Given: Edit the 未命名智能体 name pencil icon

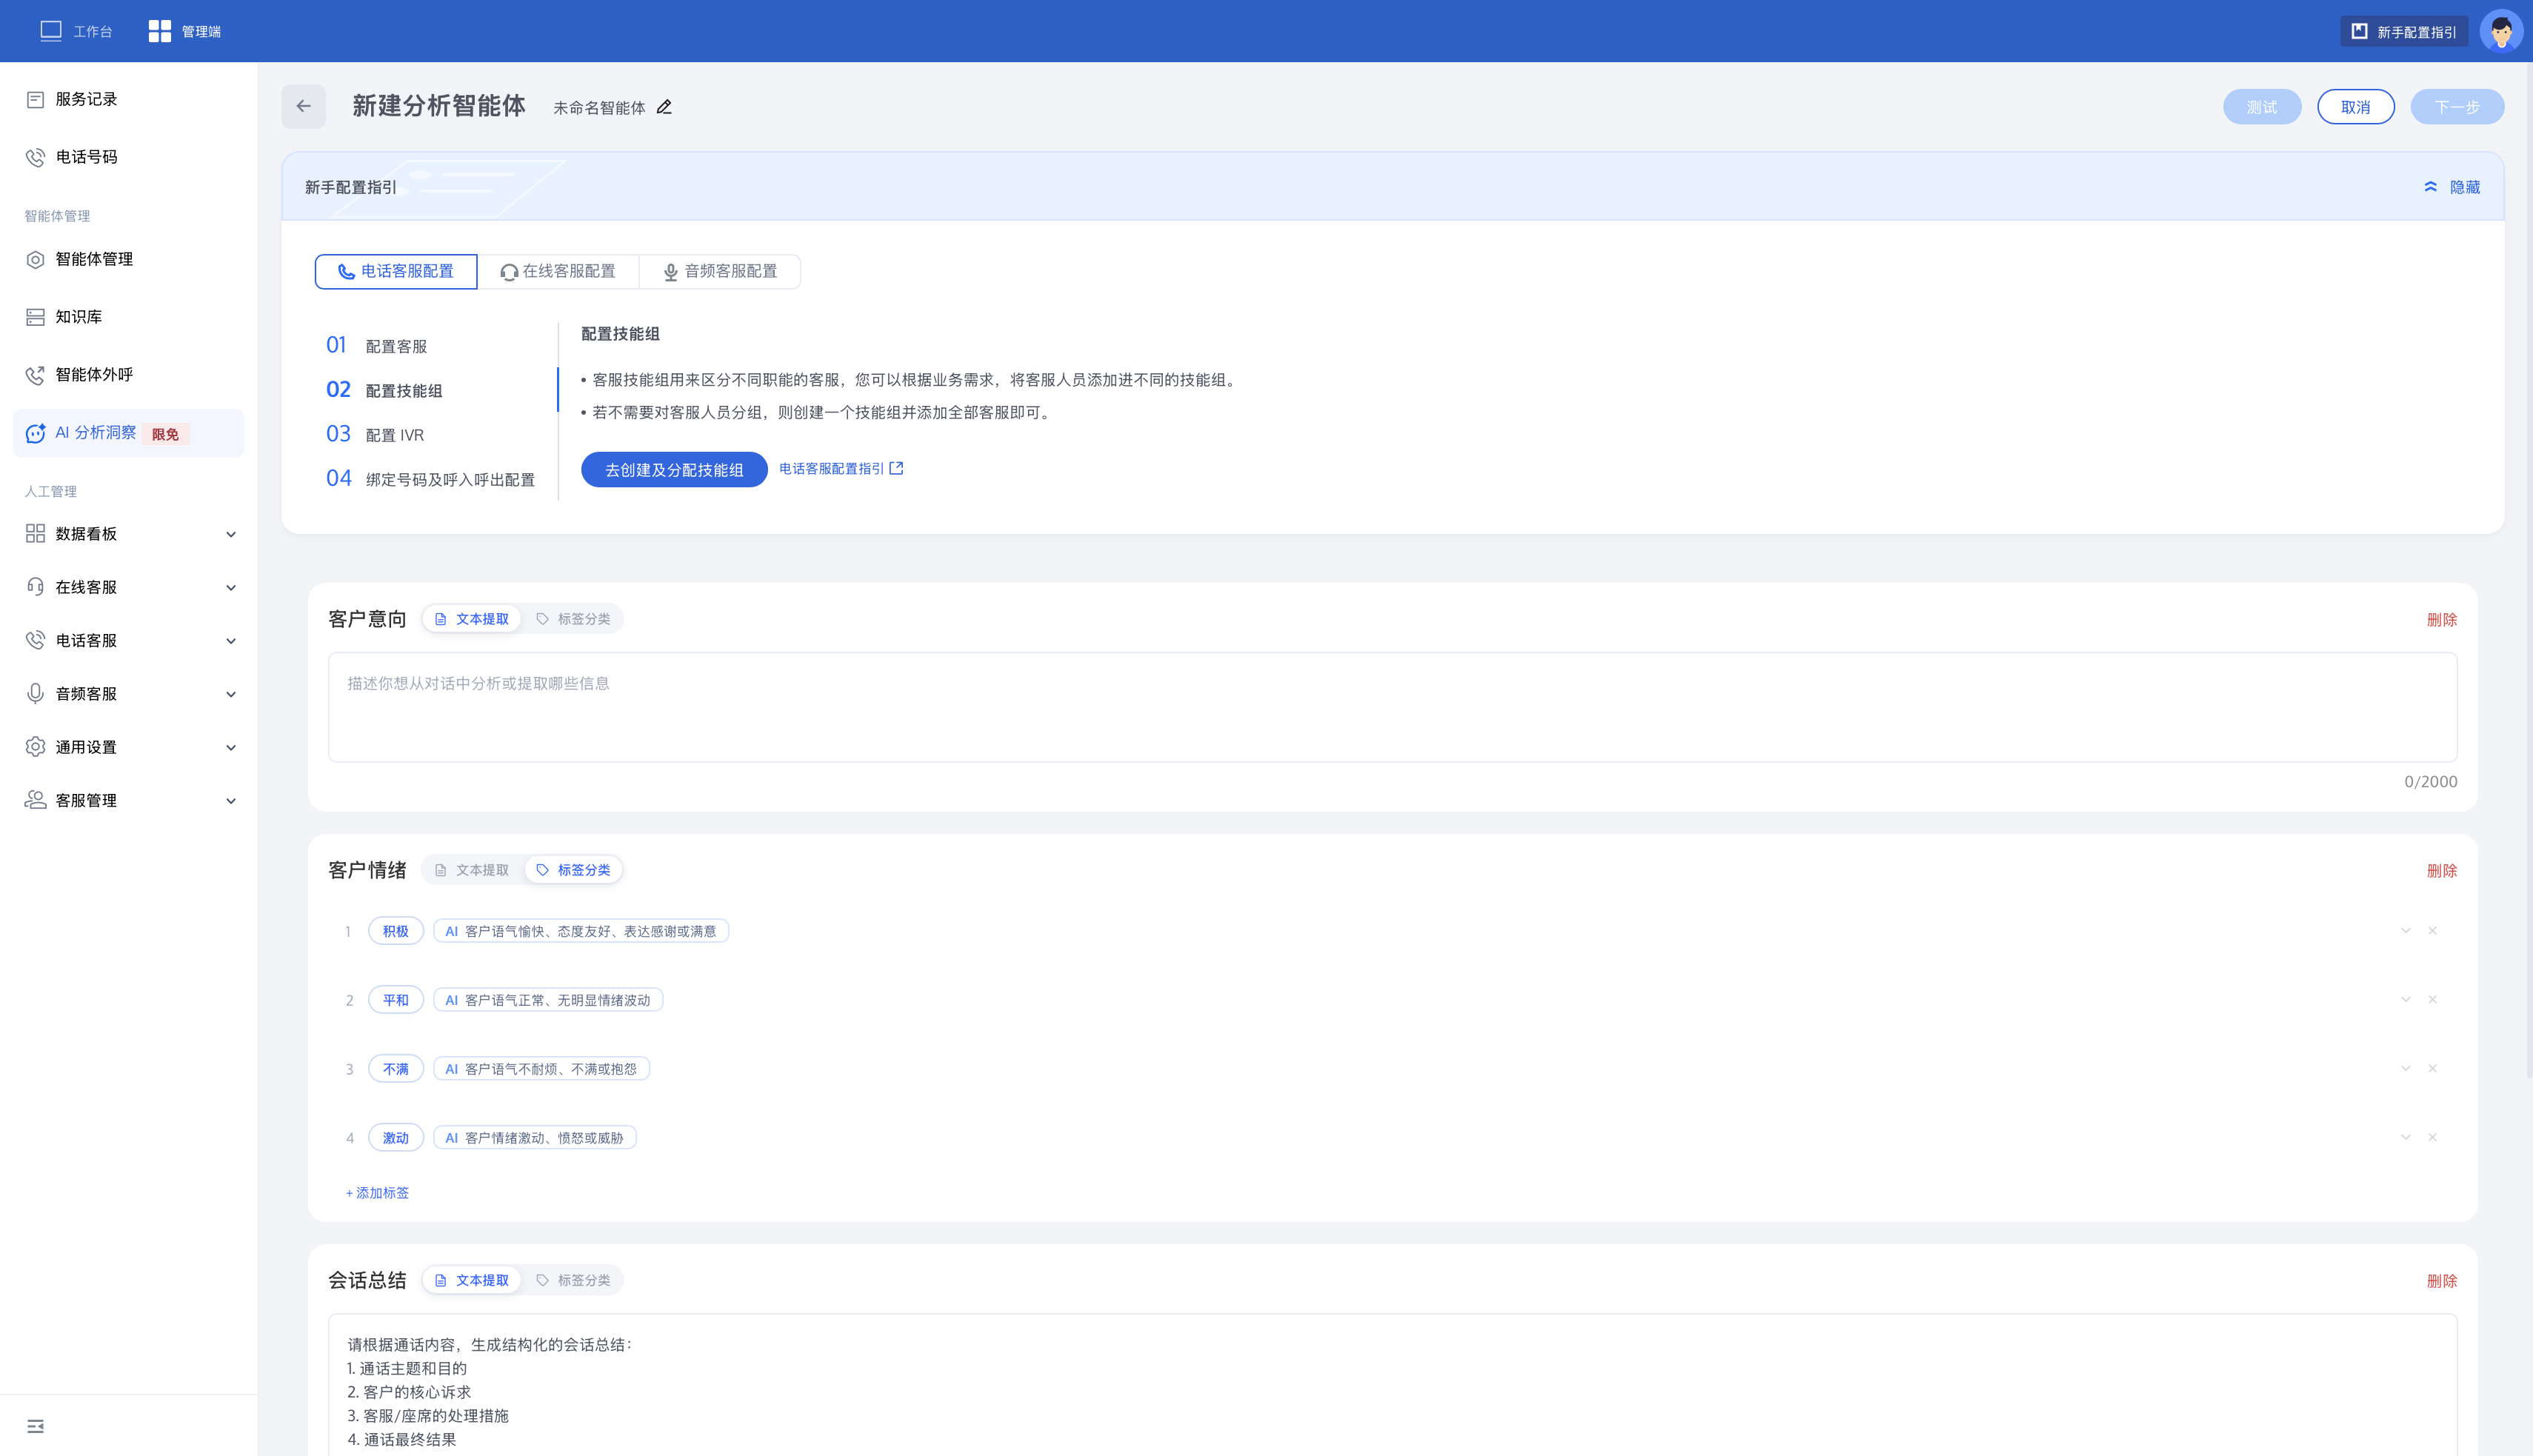Looking at the screenshot, I should click(x=664, y=107).
